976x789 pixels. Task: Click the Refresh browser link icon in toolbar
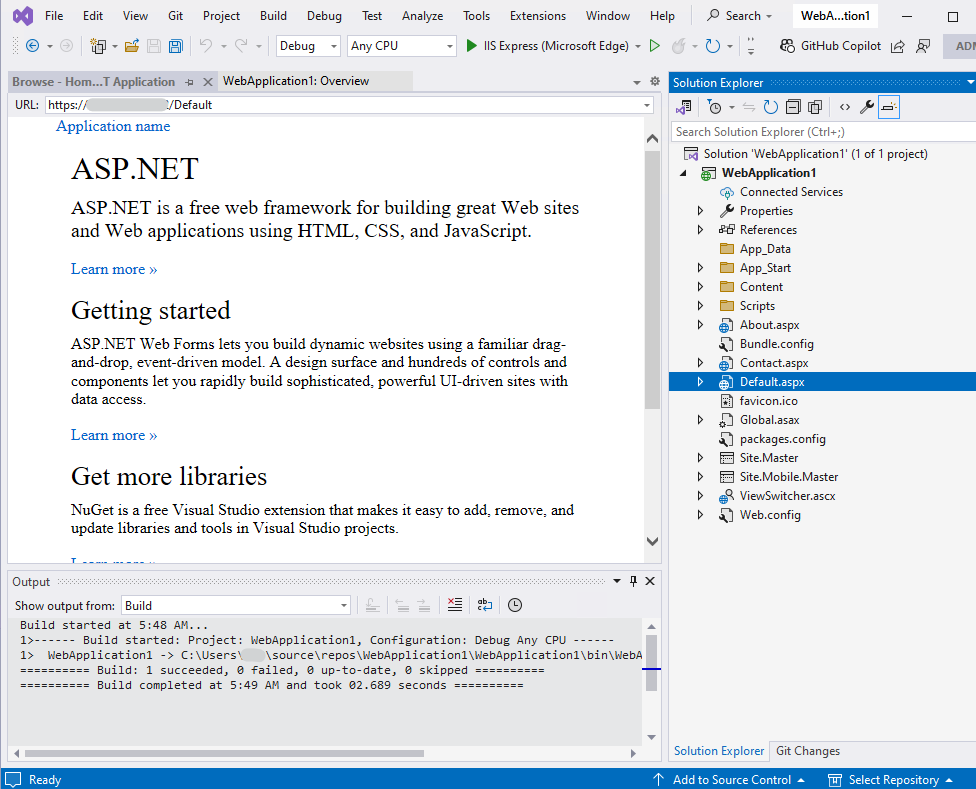point(713,45)
